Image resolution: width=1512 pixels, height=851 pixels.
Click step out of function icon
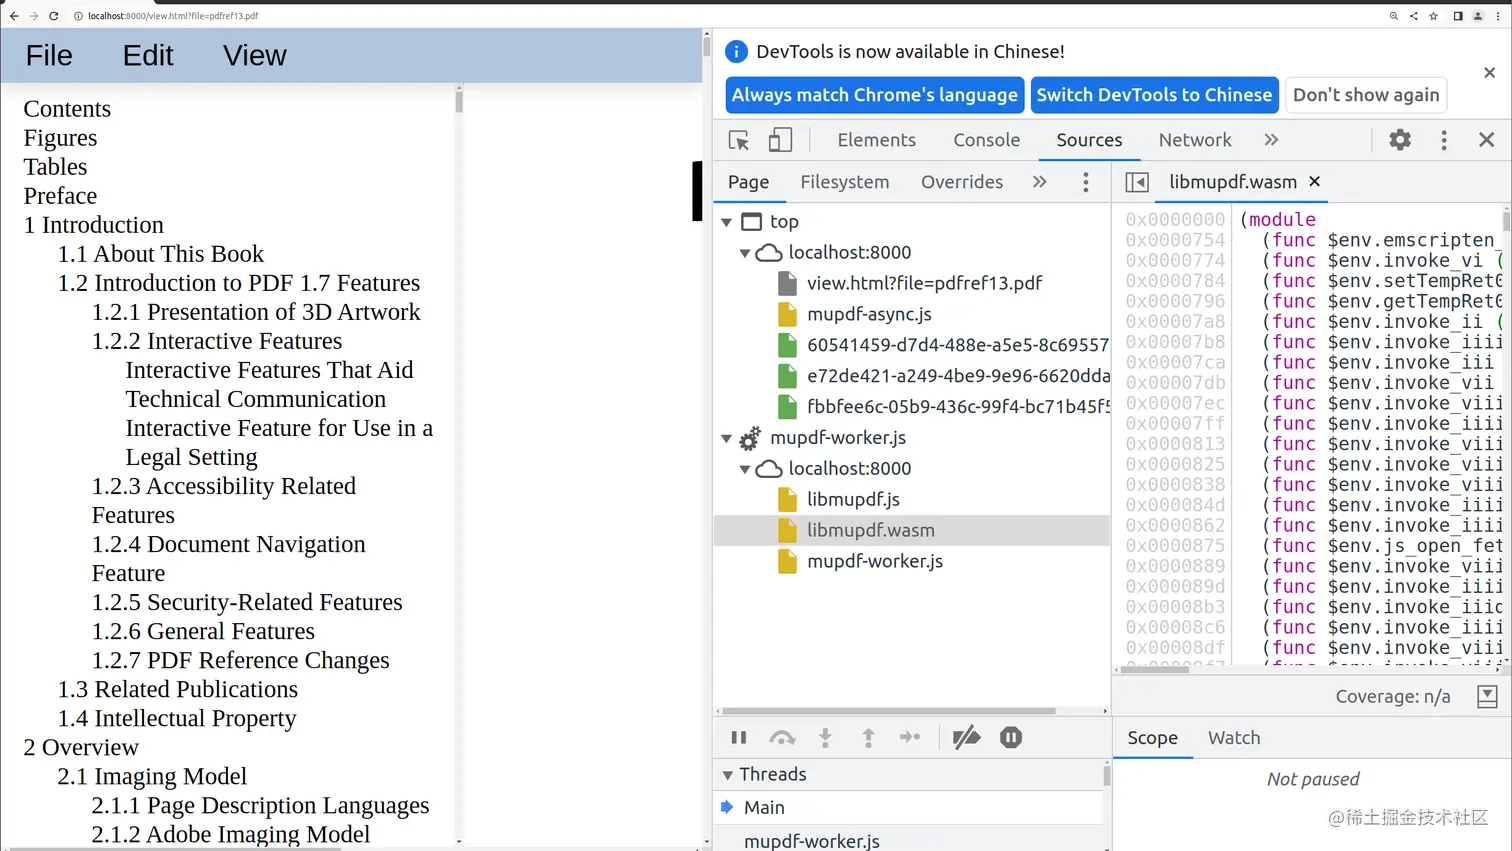coord(868,738)
